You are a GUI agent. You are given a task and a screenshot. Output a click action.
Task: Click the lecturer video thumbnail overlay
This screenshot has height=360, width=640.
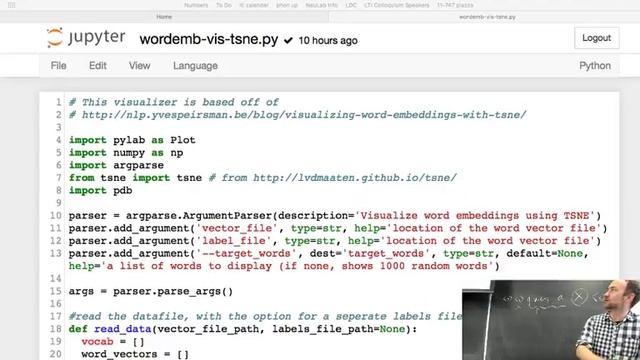click(x=551, y=320)
